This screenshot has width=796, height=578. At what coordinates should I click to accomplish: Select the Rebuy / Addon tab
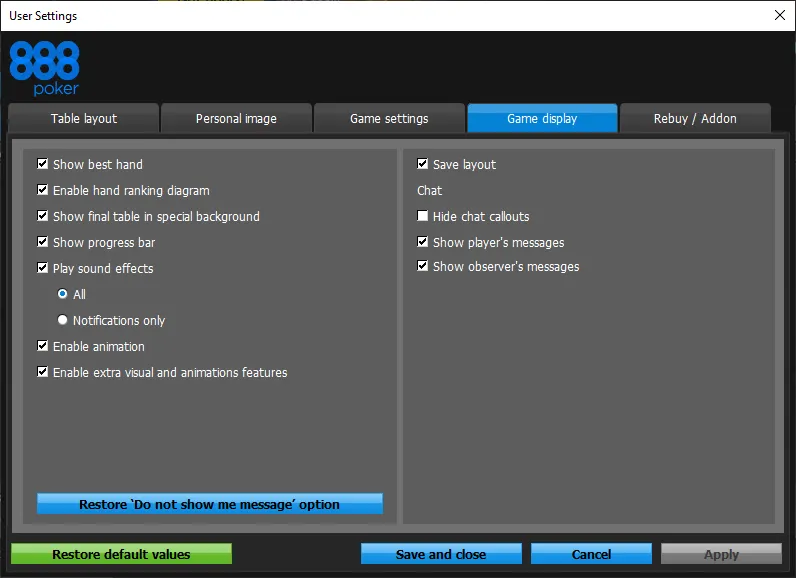coord(695,118)
